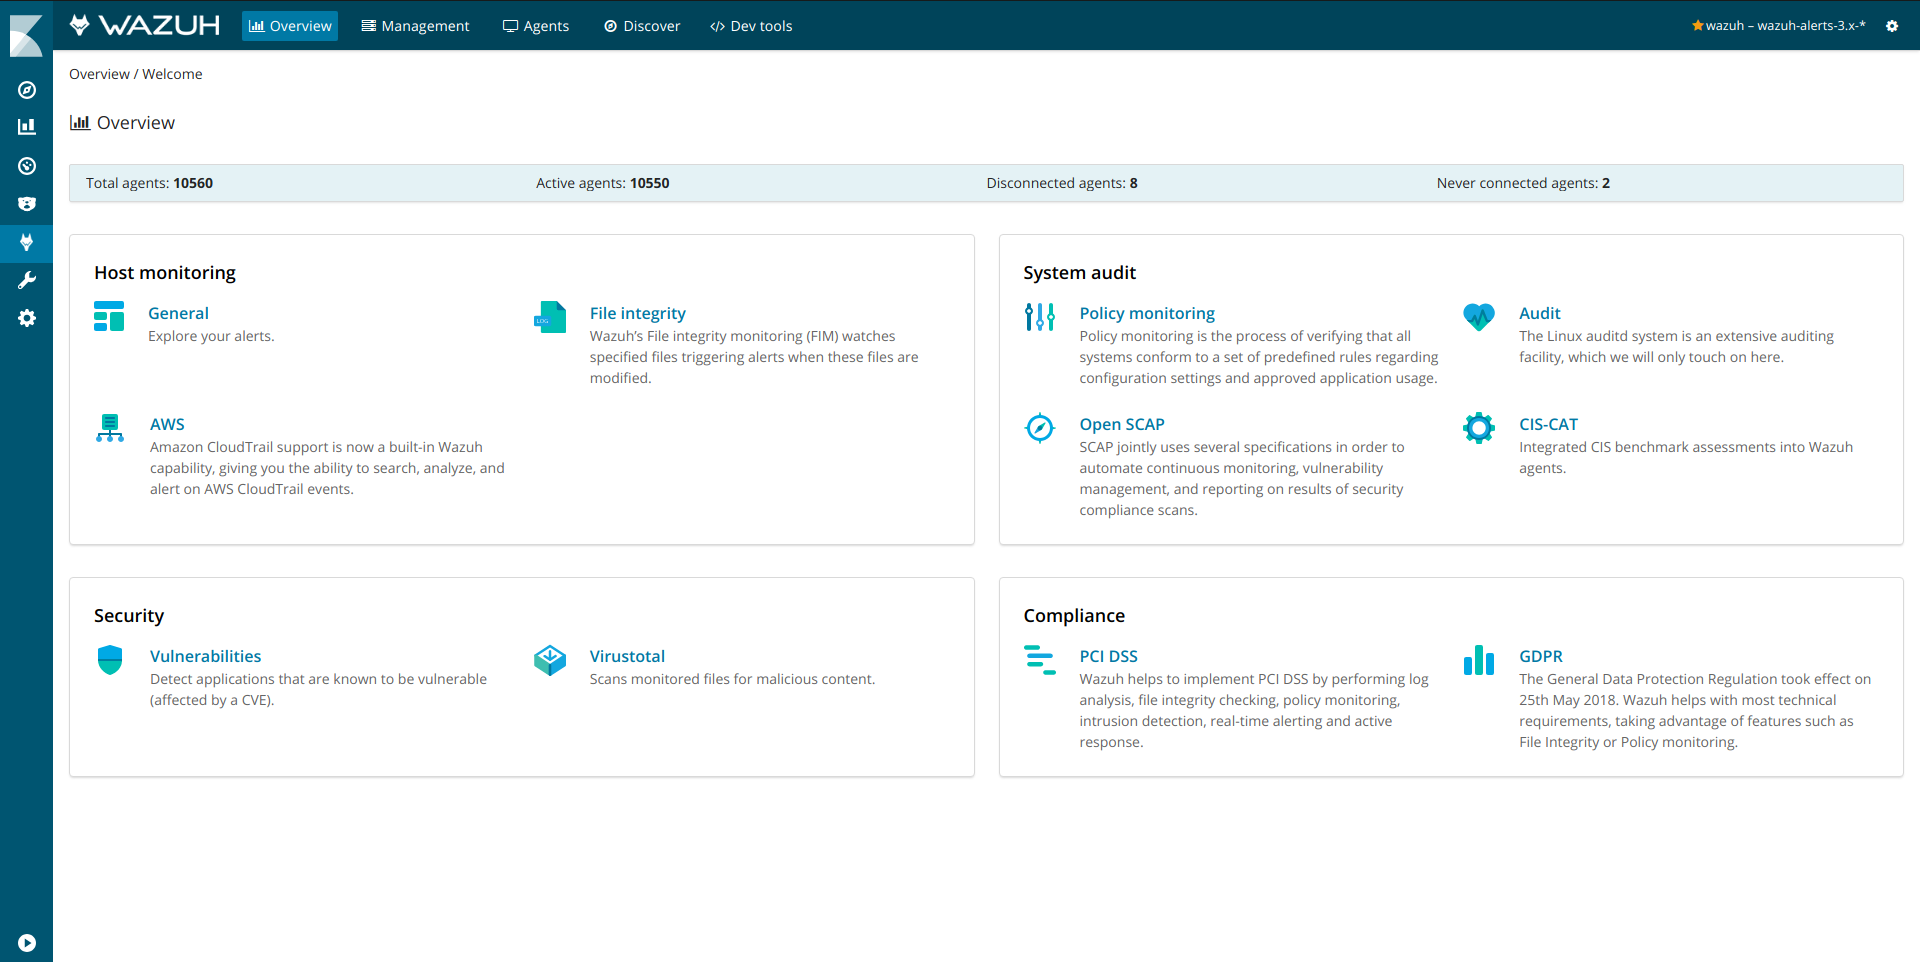
Task: Click the 'Total agents: 10560' text
Action: [149, 183]
